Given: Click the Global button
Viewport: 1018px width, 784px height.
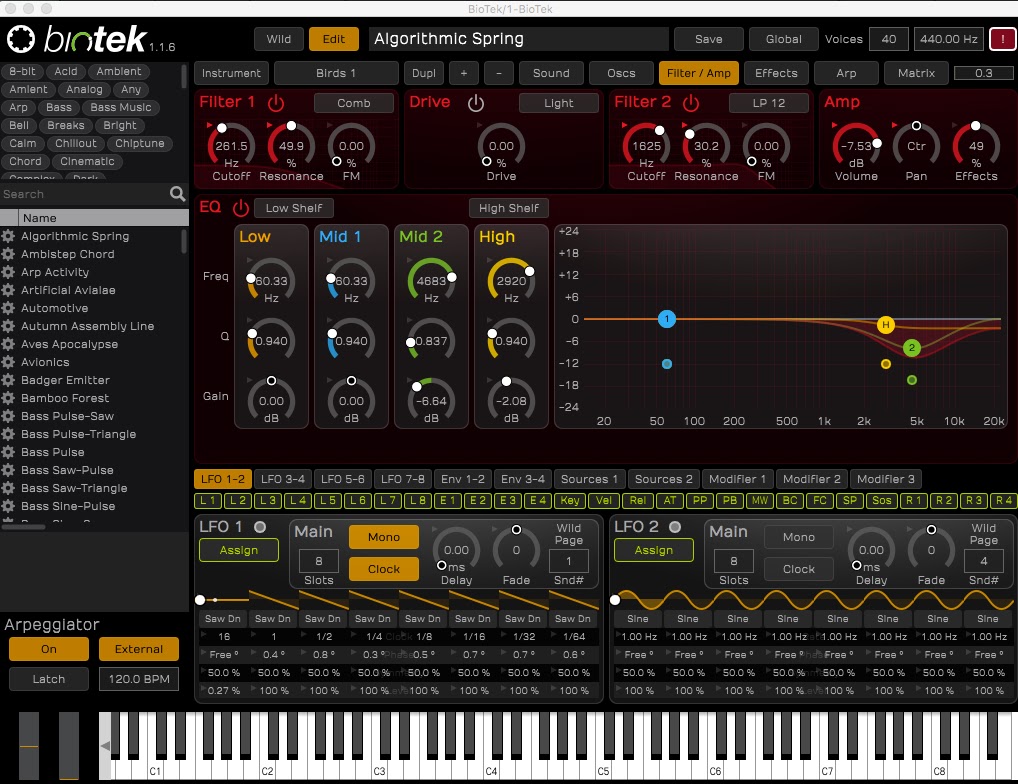Looking at the screenshot, I should click(x=784, y=39).
